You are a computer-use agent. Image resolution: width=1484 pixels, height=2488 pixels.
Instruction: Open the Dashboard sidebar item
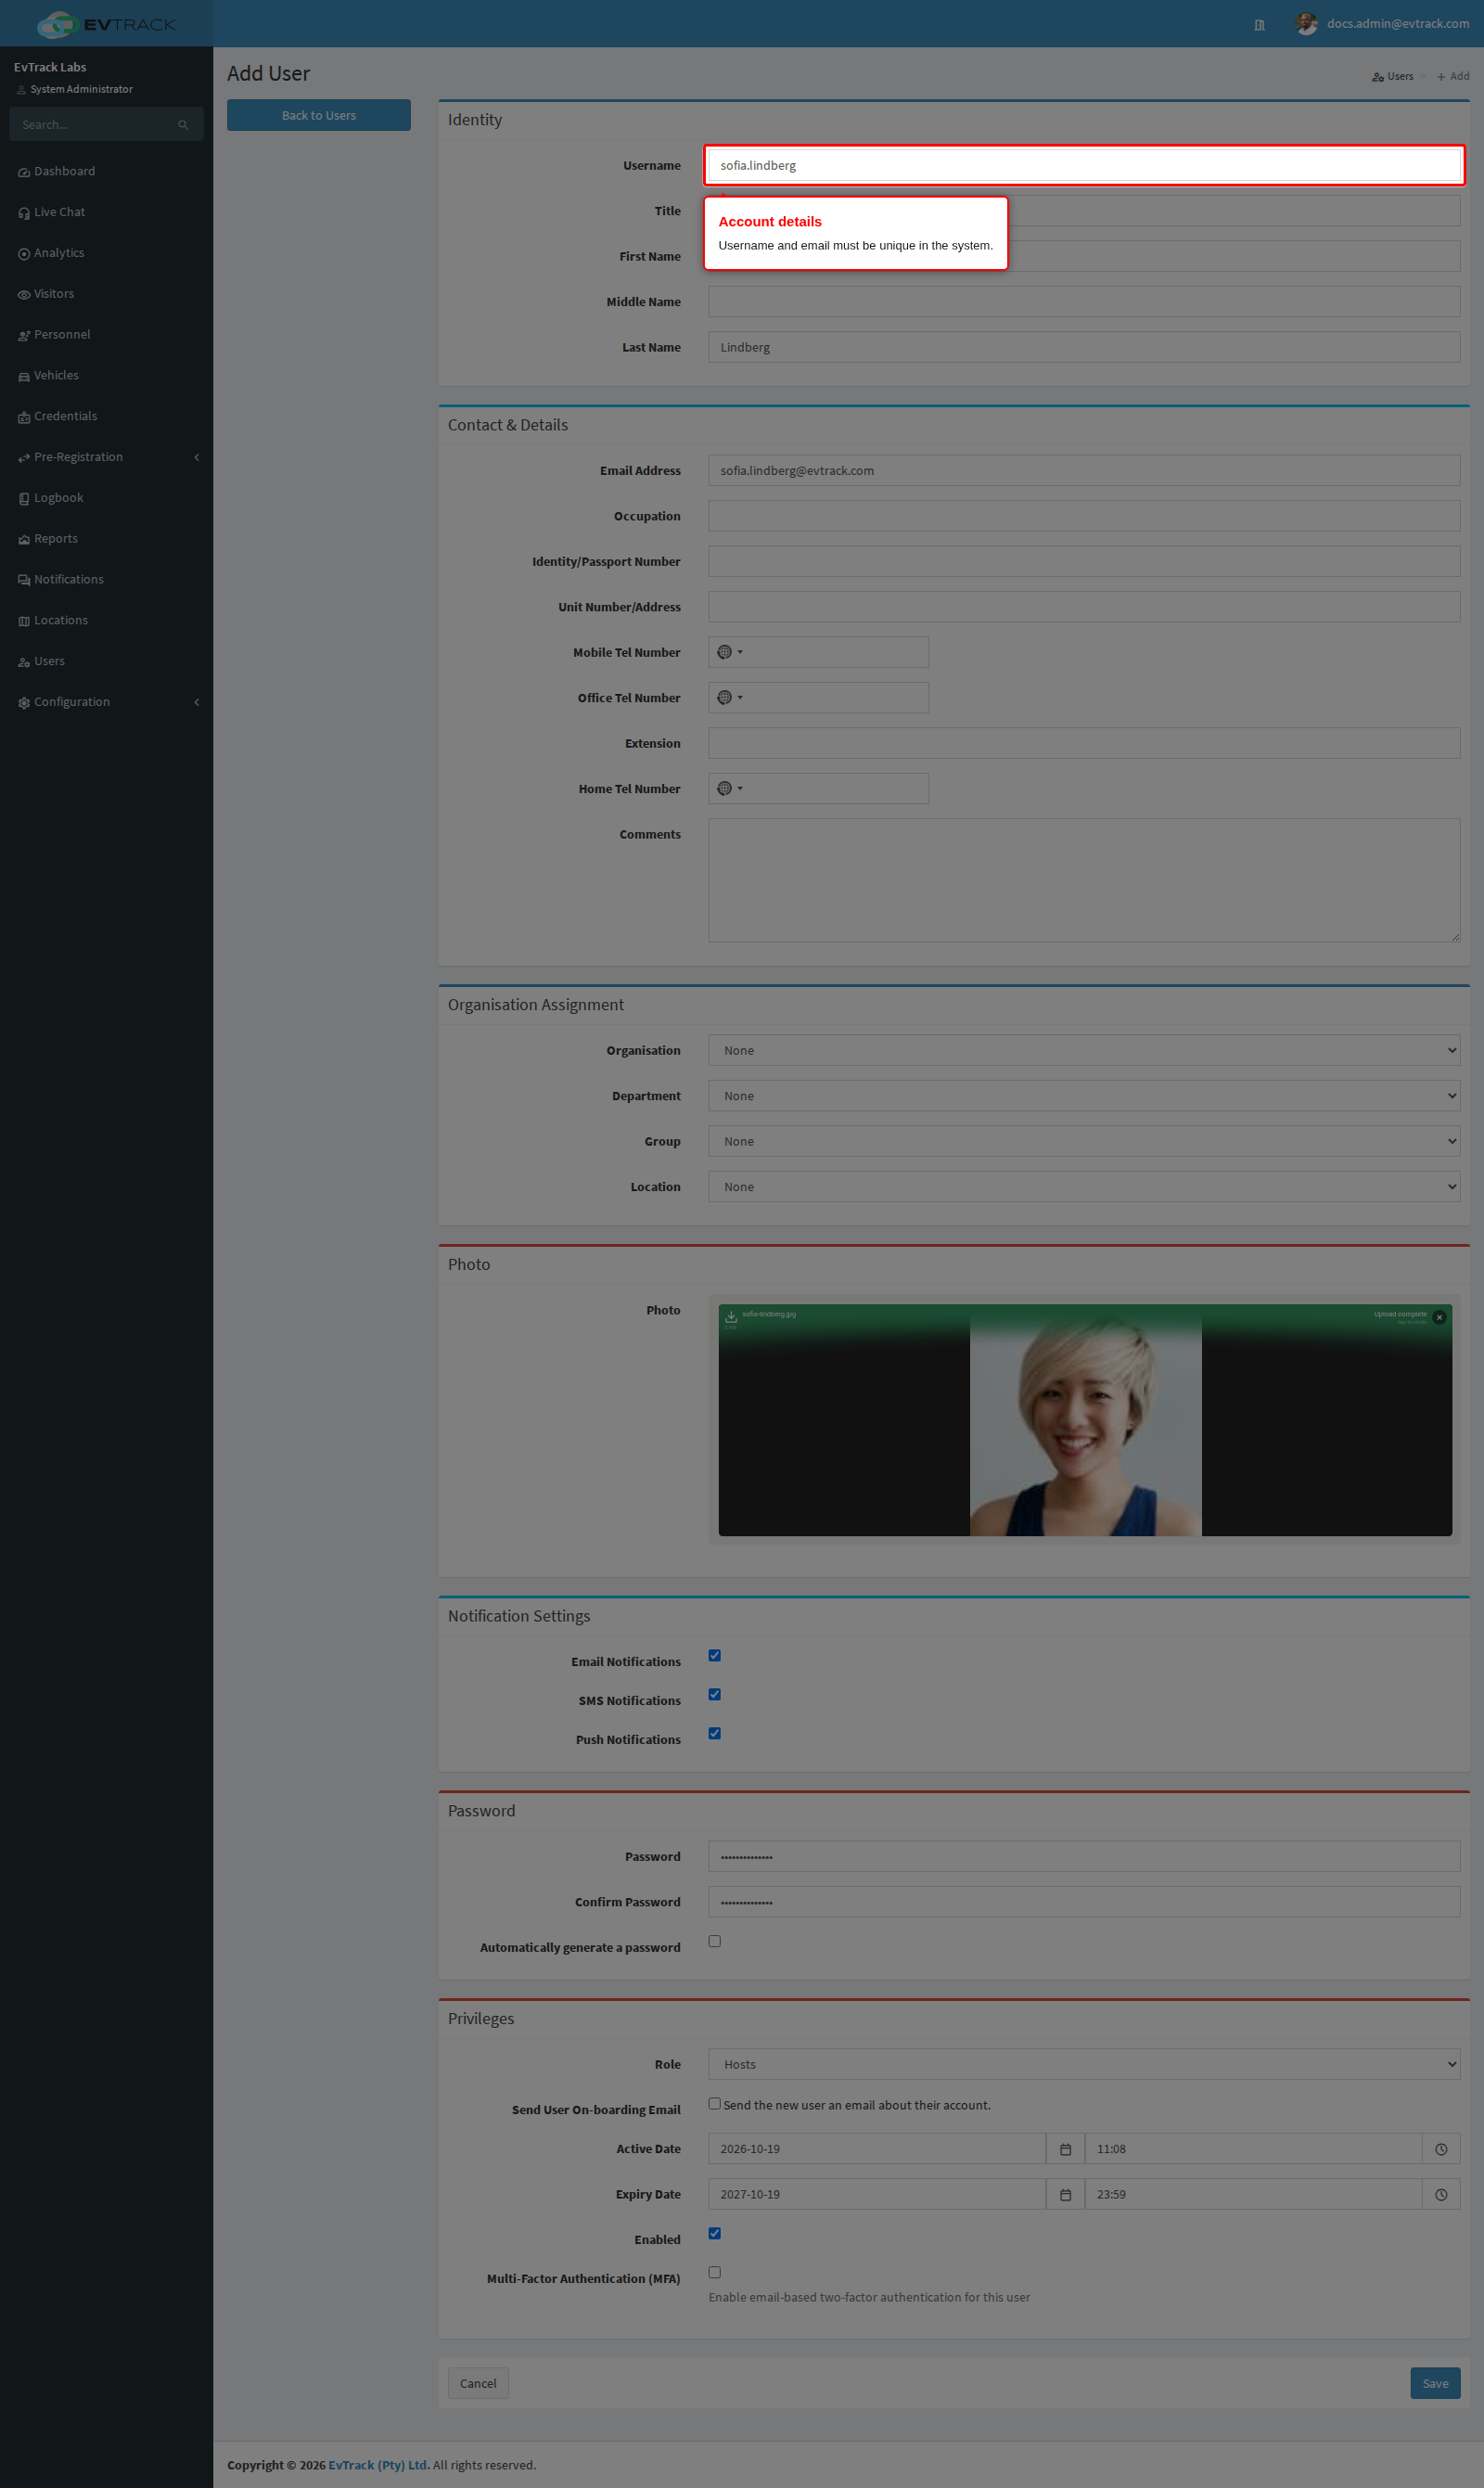pyautogui.click(x=106, y=171)
